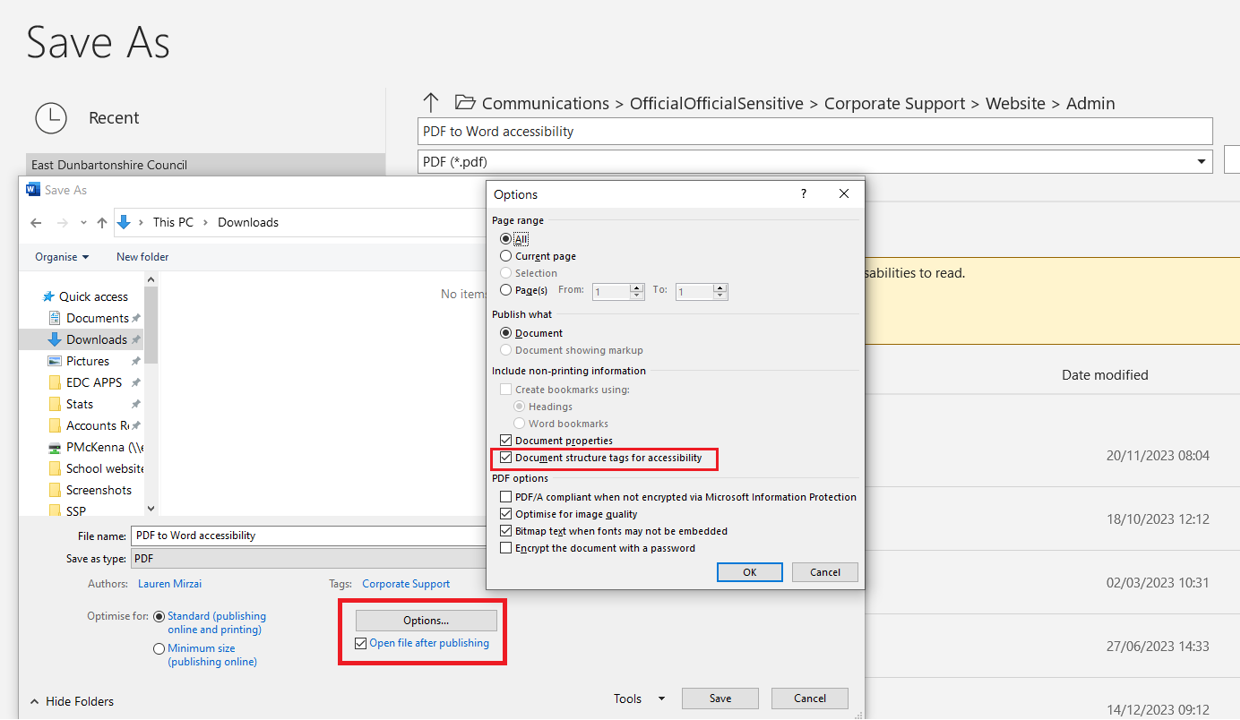Click the open folder icon before Communications
Image resolution: width=1240 pixels, height=720 pixels.
pos(464,103)
